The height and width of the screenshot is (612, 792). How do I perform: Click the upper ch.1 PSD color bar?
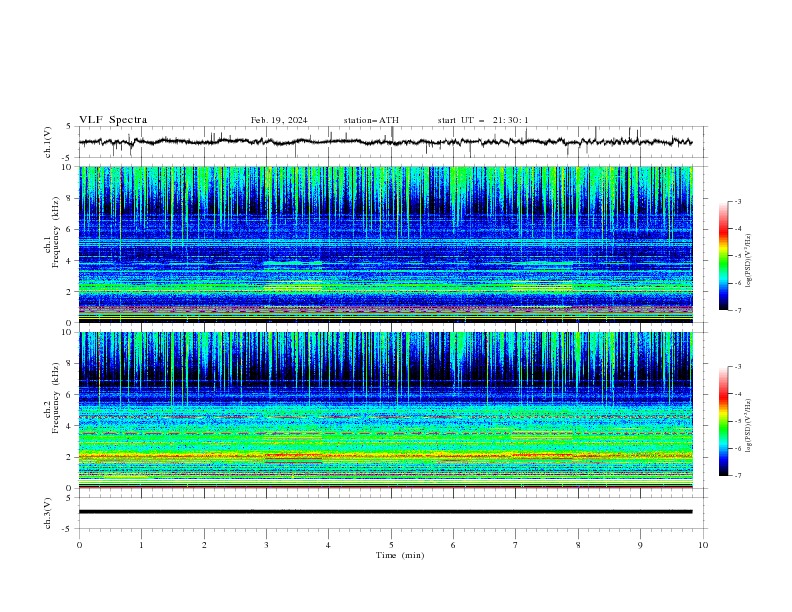click(x=723, y=256)
